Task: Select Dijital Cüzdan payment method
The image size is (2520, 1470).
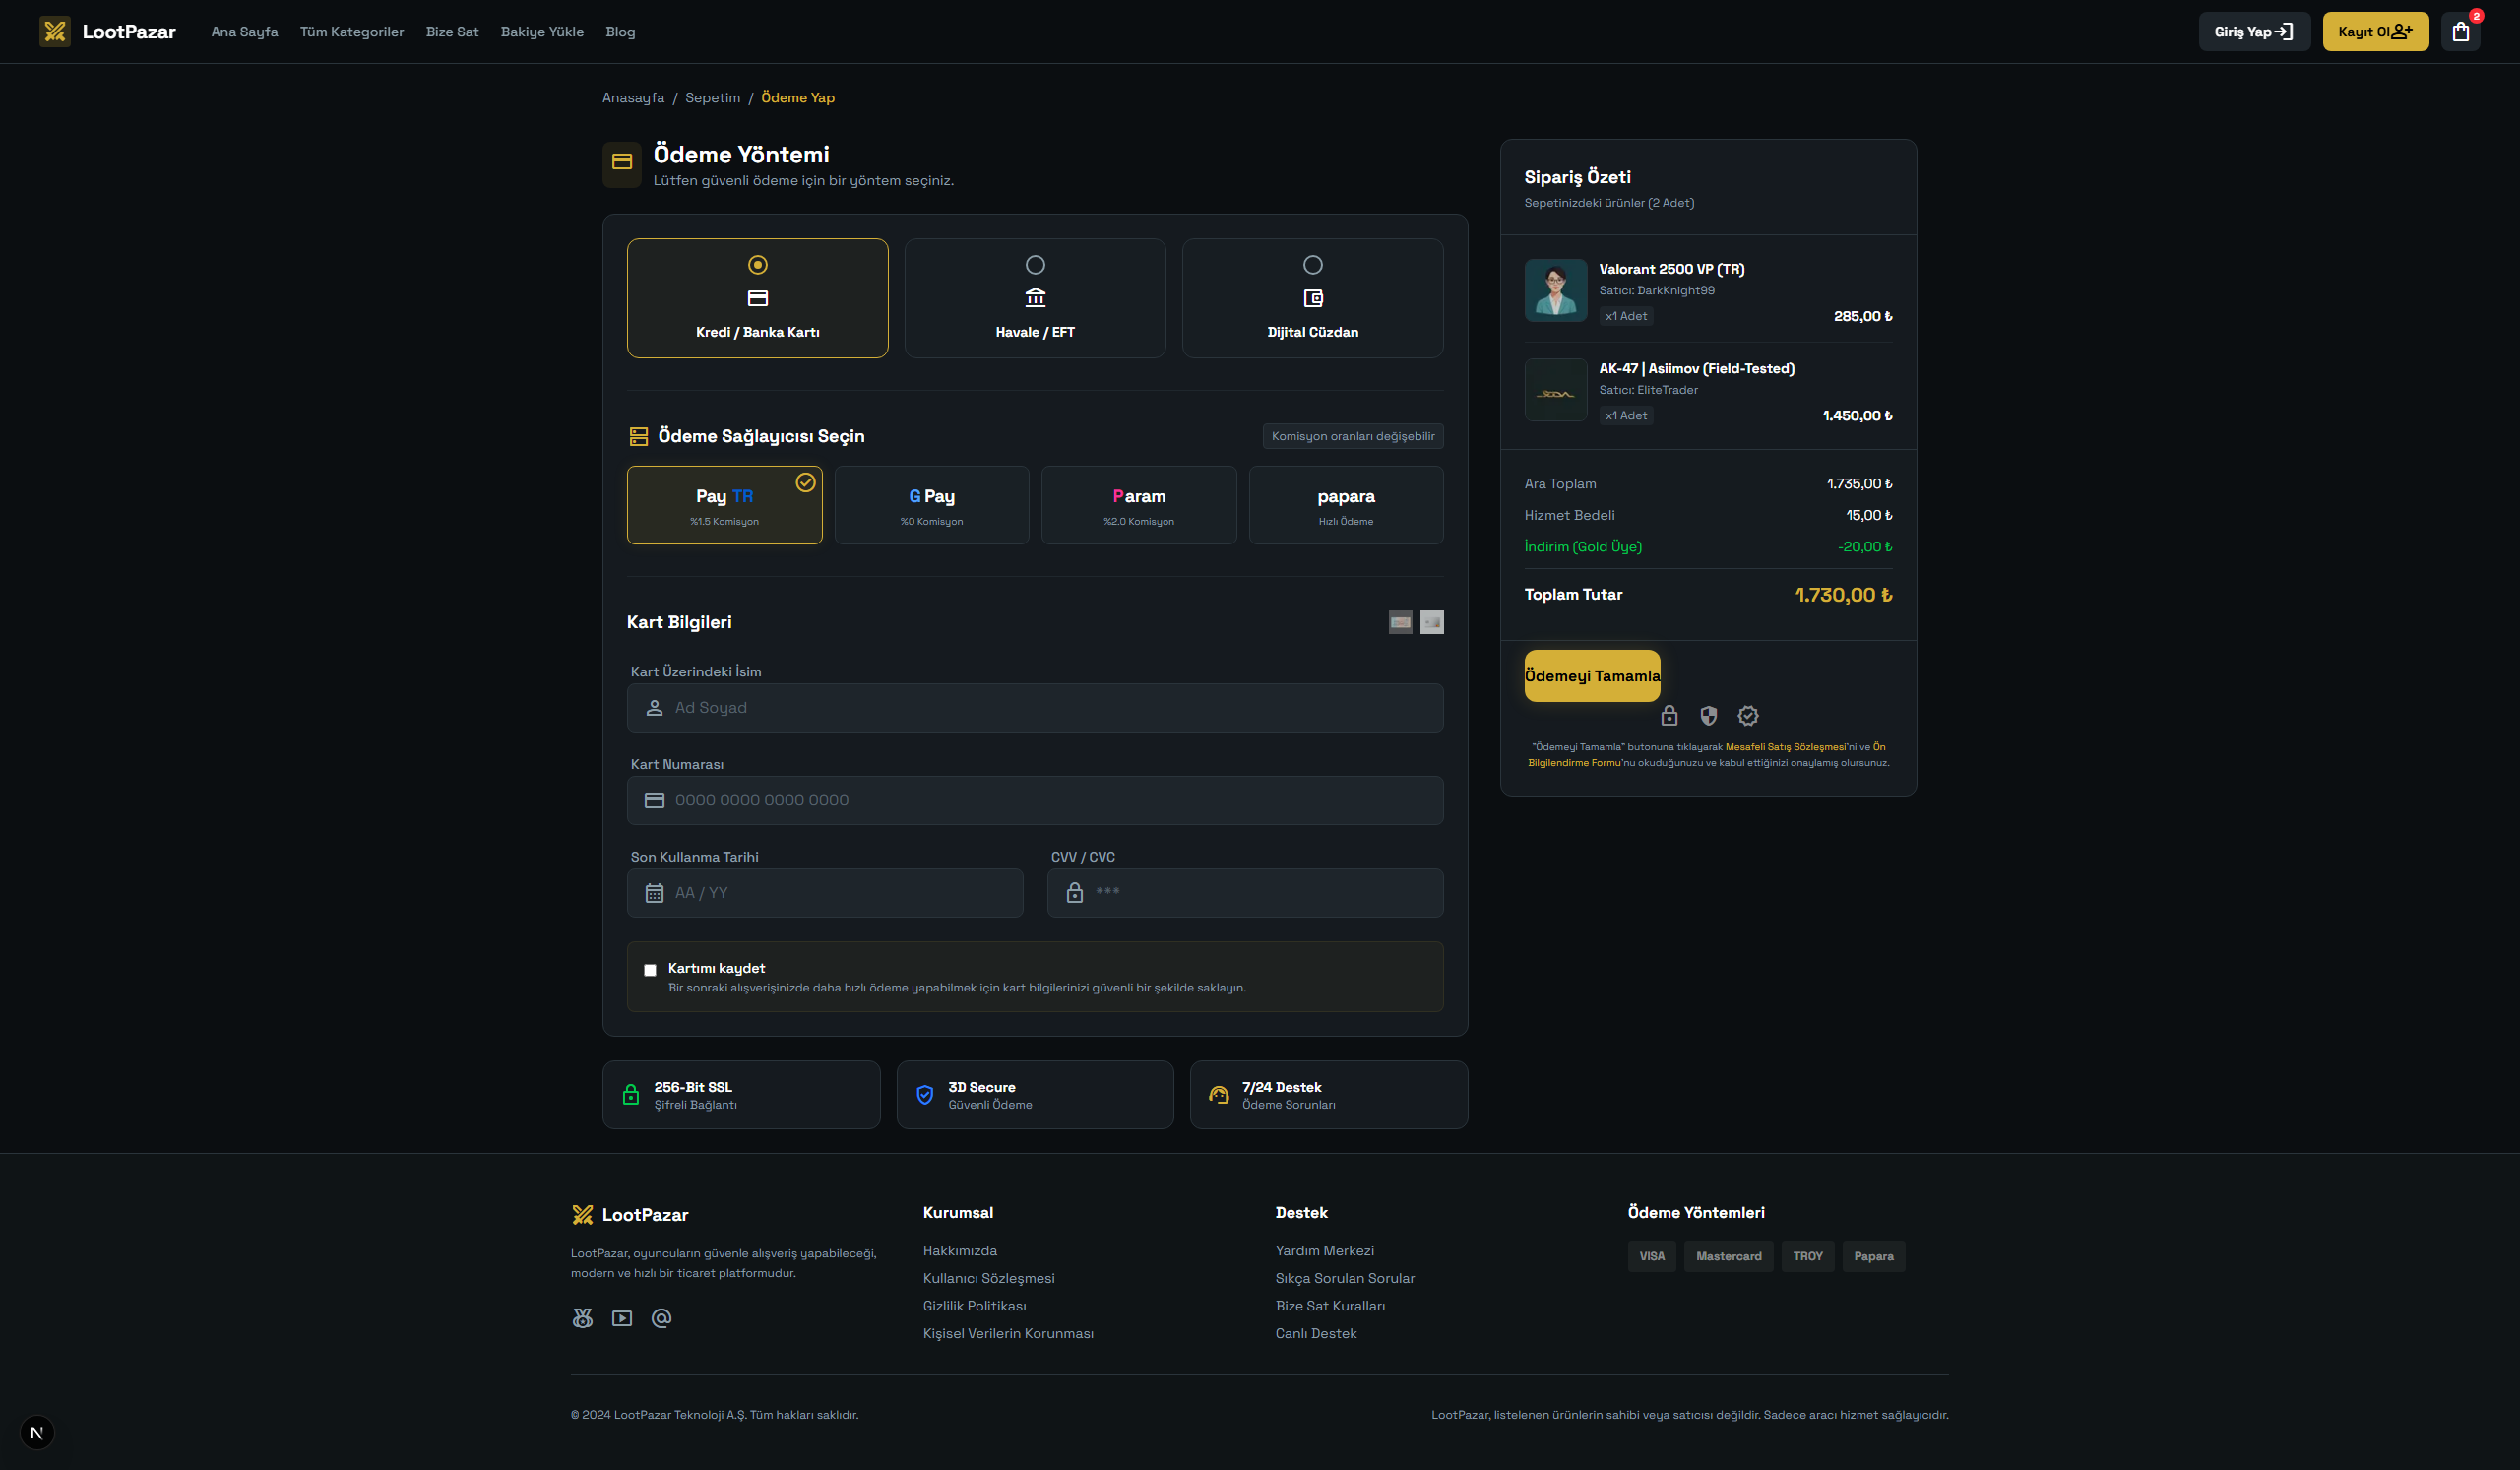Action: (1312, 298)
